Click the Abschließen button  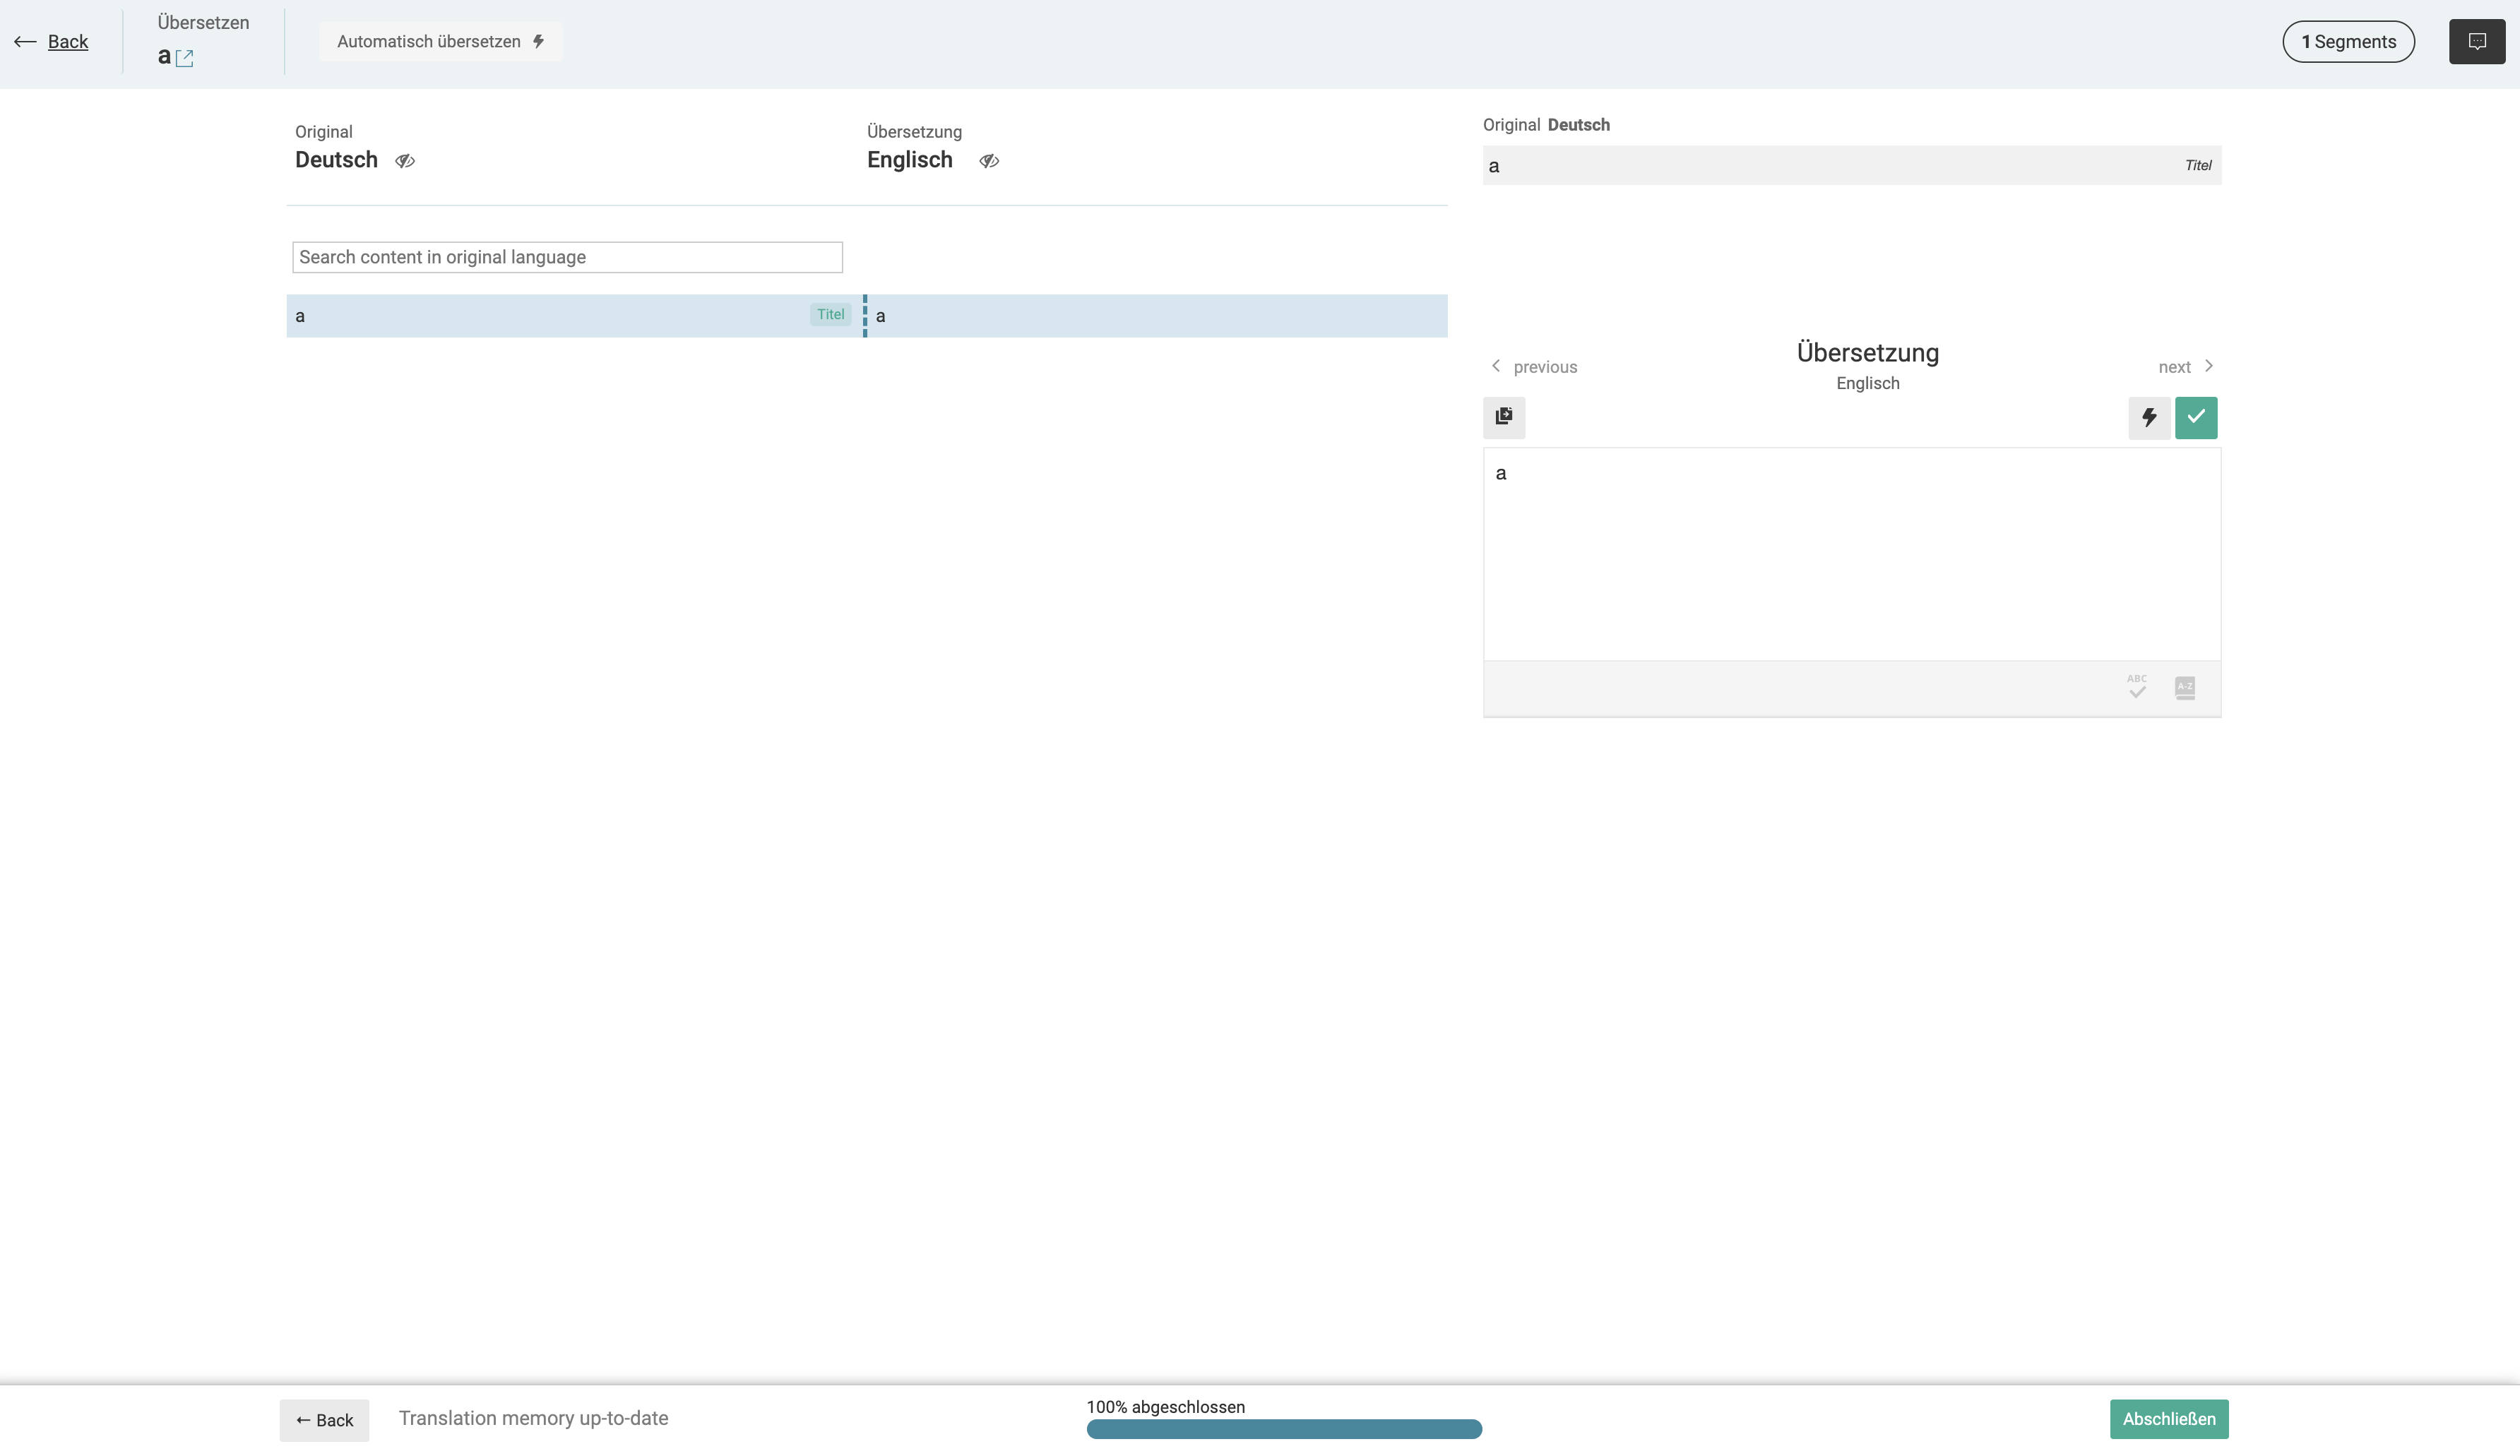click(x=2168, y=1418)
